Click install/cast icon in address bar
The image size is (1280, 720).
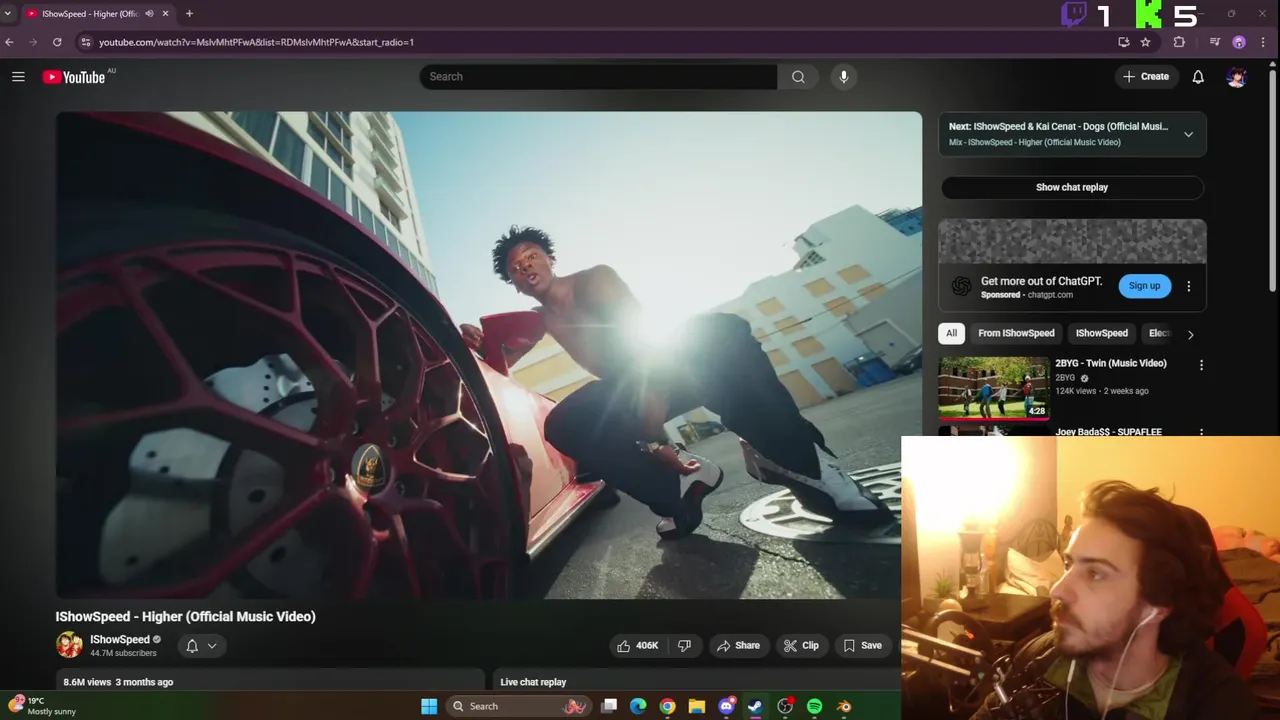click(x=1124, y=42)
